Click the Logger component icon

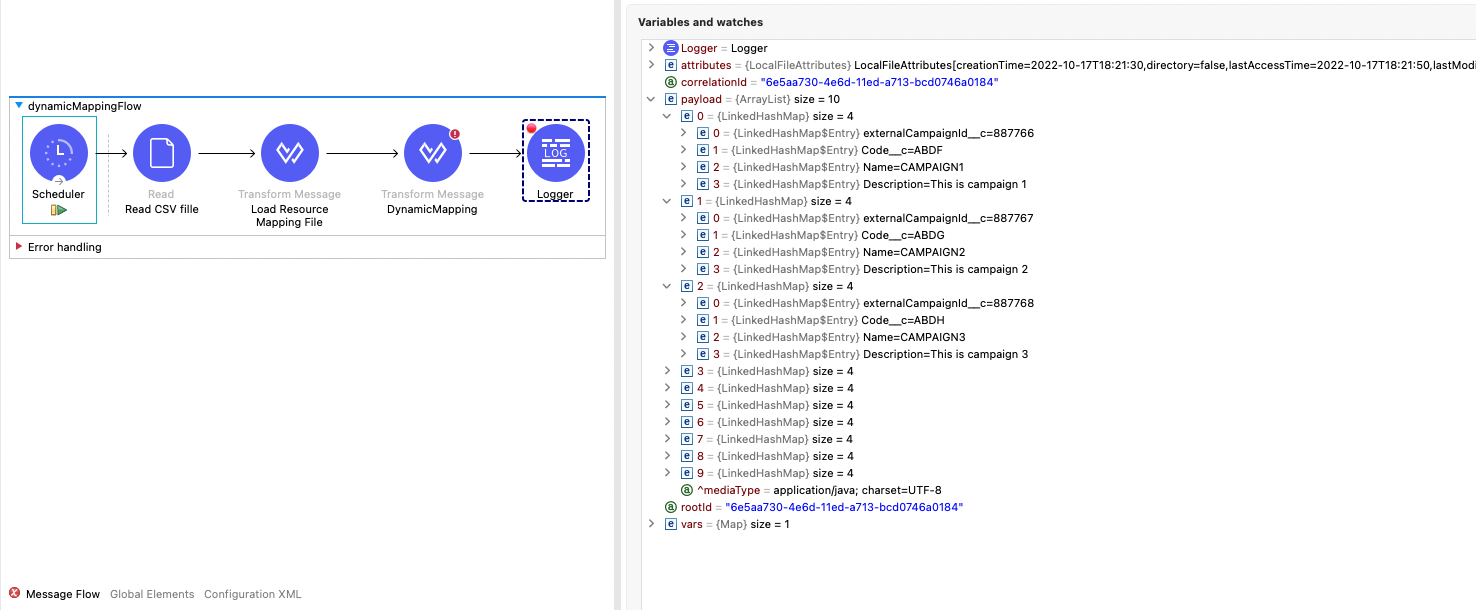(x=555, y=153)
